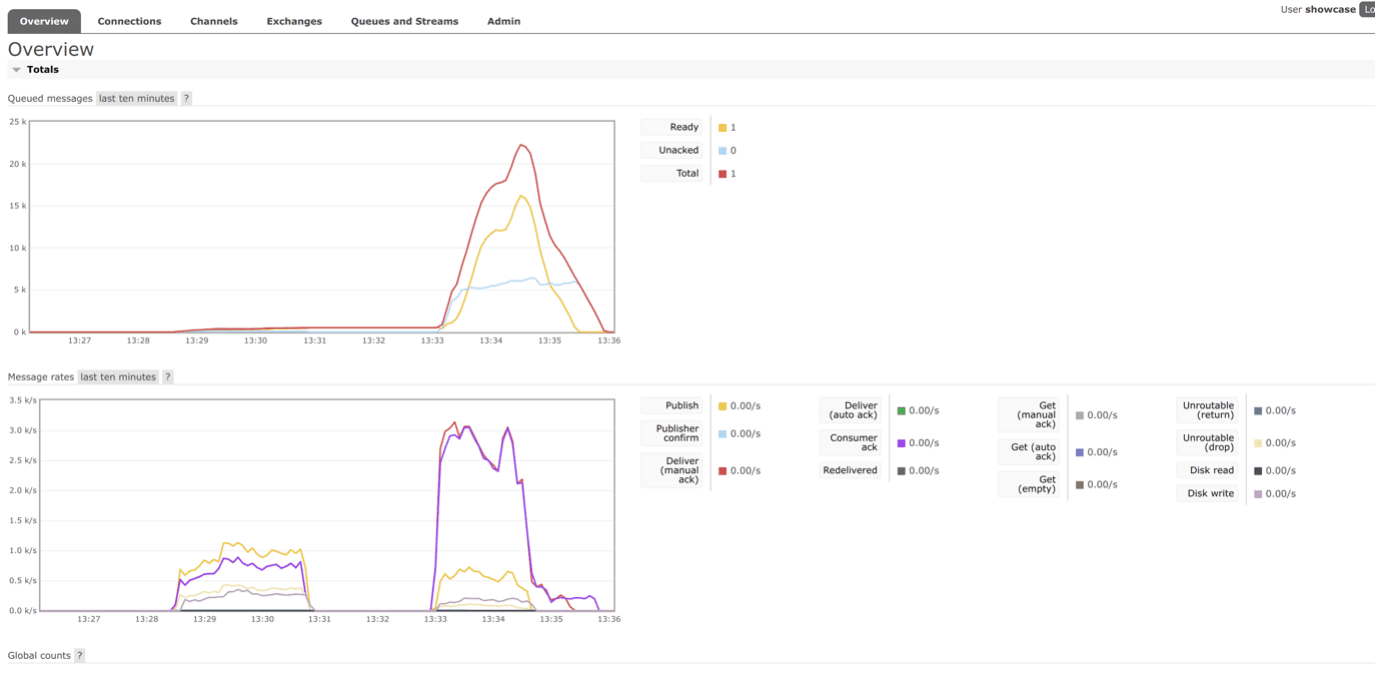The width and height of the screenshot is (1375, 675).
Task: Go to the Exchanges tab
Action: point(294,21)
